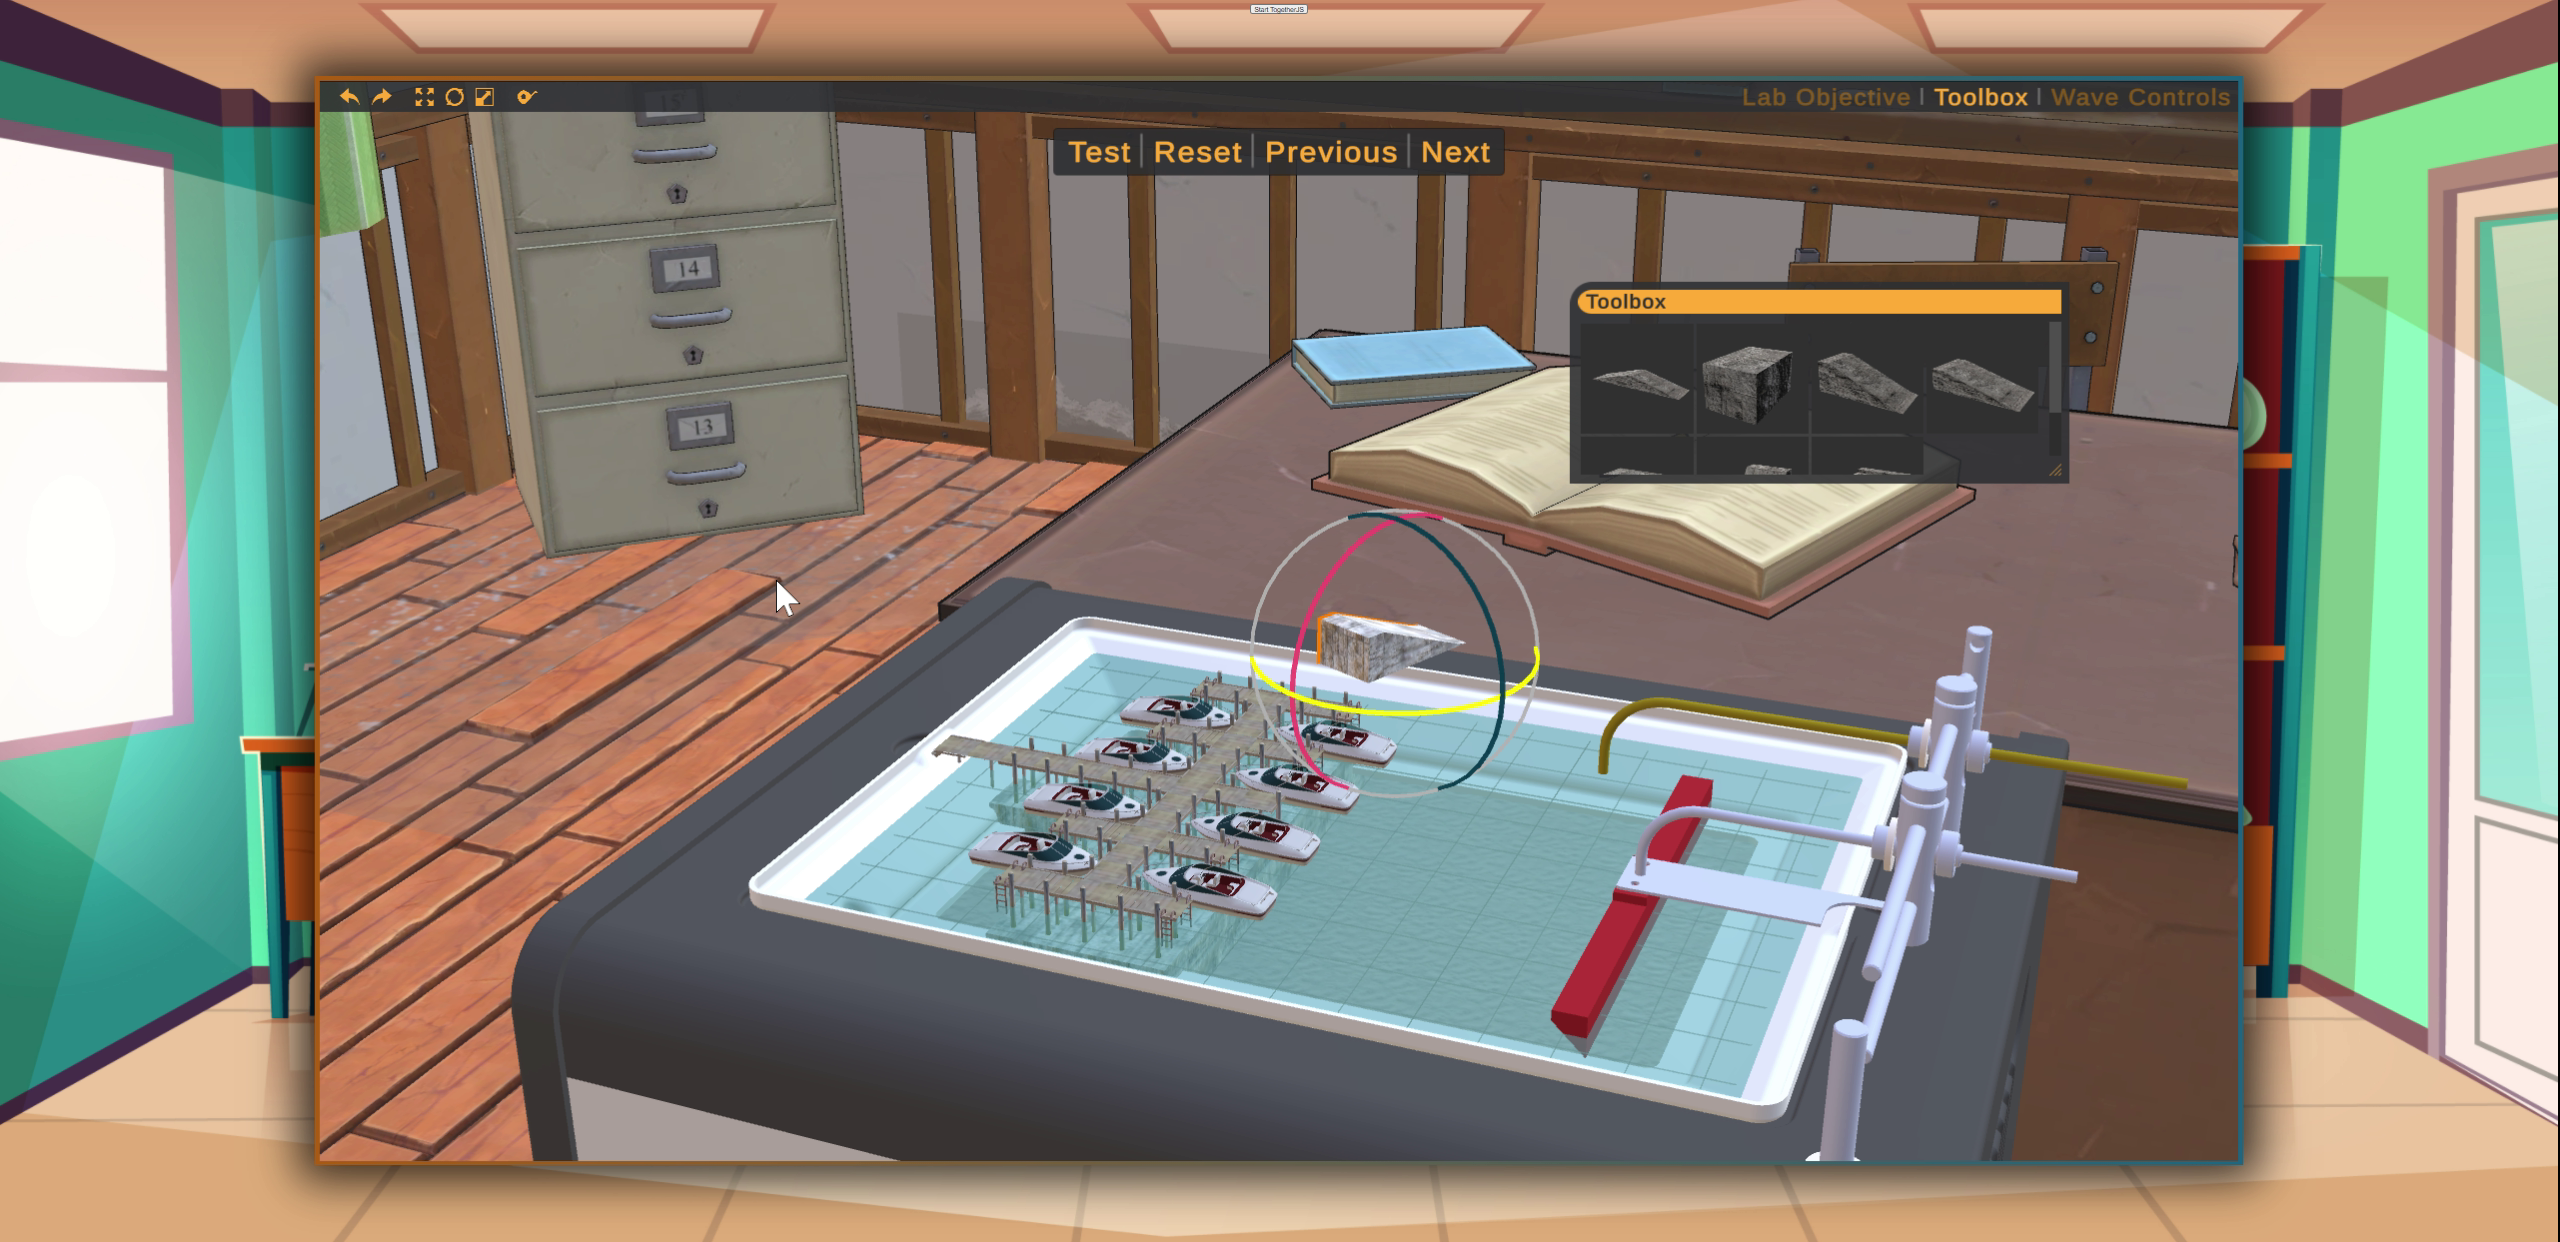Screen dimensions: 2560x1242
Task: Select the anchor/pin tool icon
Action: (x=524, y=96)
